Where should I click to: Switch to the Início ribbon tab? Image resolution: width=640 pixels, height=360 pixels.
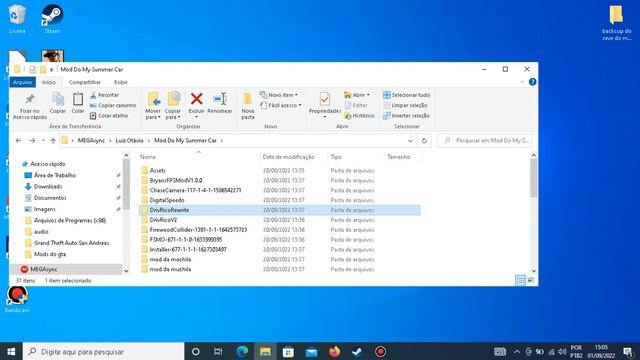49,82
